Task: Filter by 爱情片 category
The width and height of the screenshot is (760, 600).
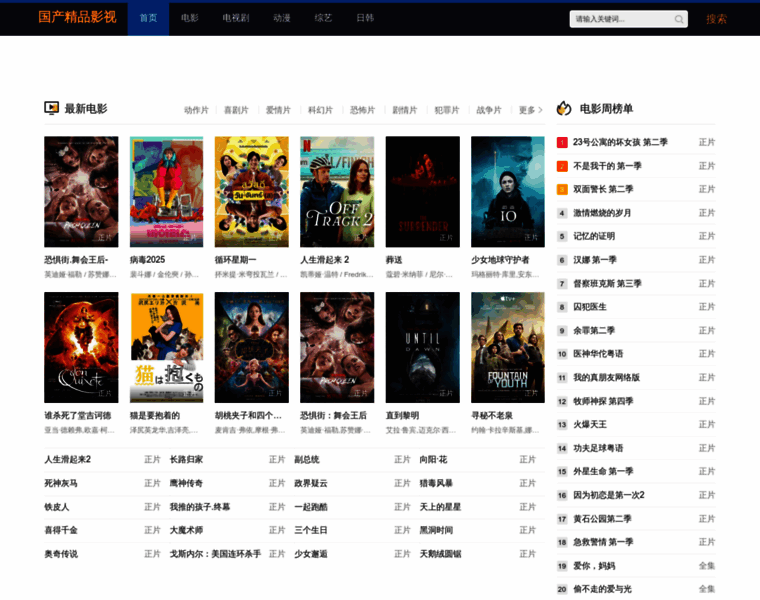Action: tap(278, 110)
